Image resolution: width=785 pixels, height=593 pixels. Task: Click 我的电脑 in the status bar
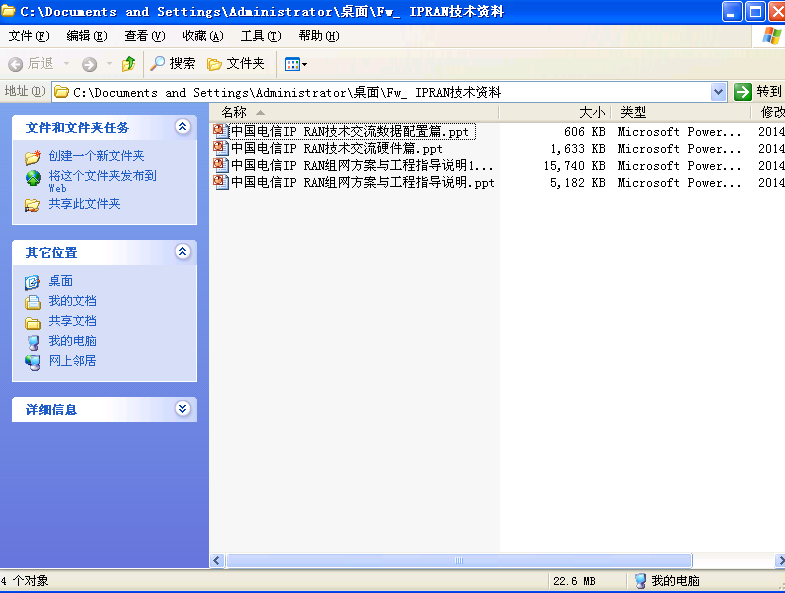point(668,581)
